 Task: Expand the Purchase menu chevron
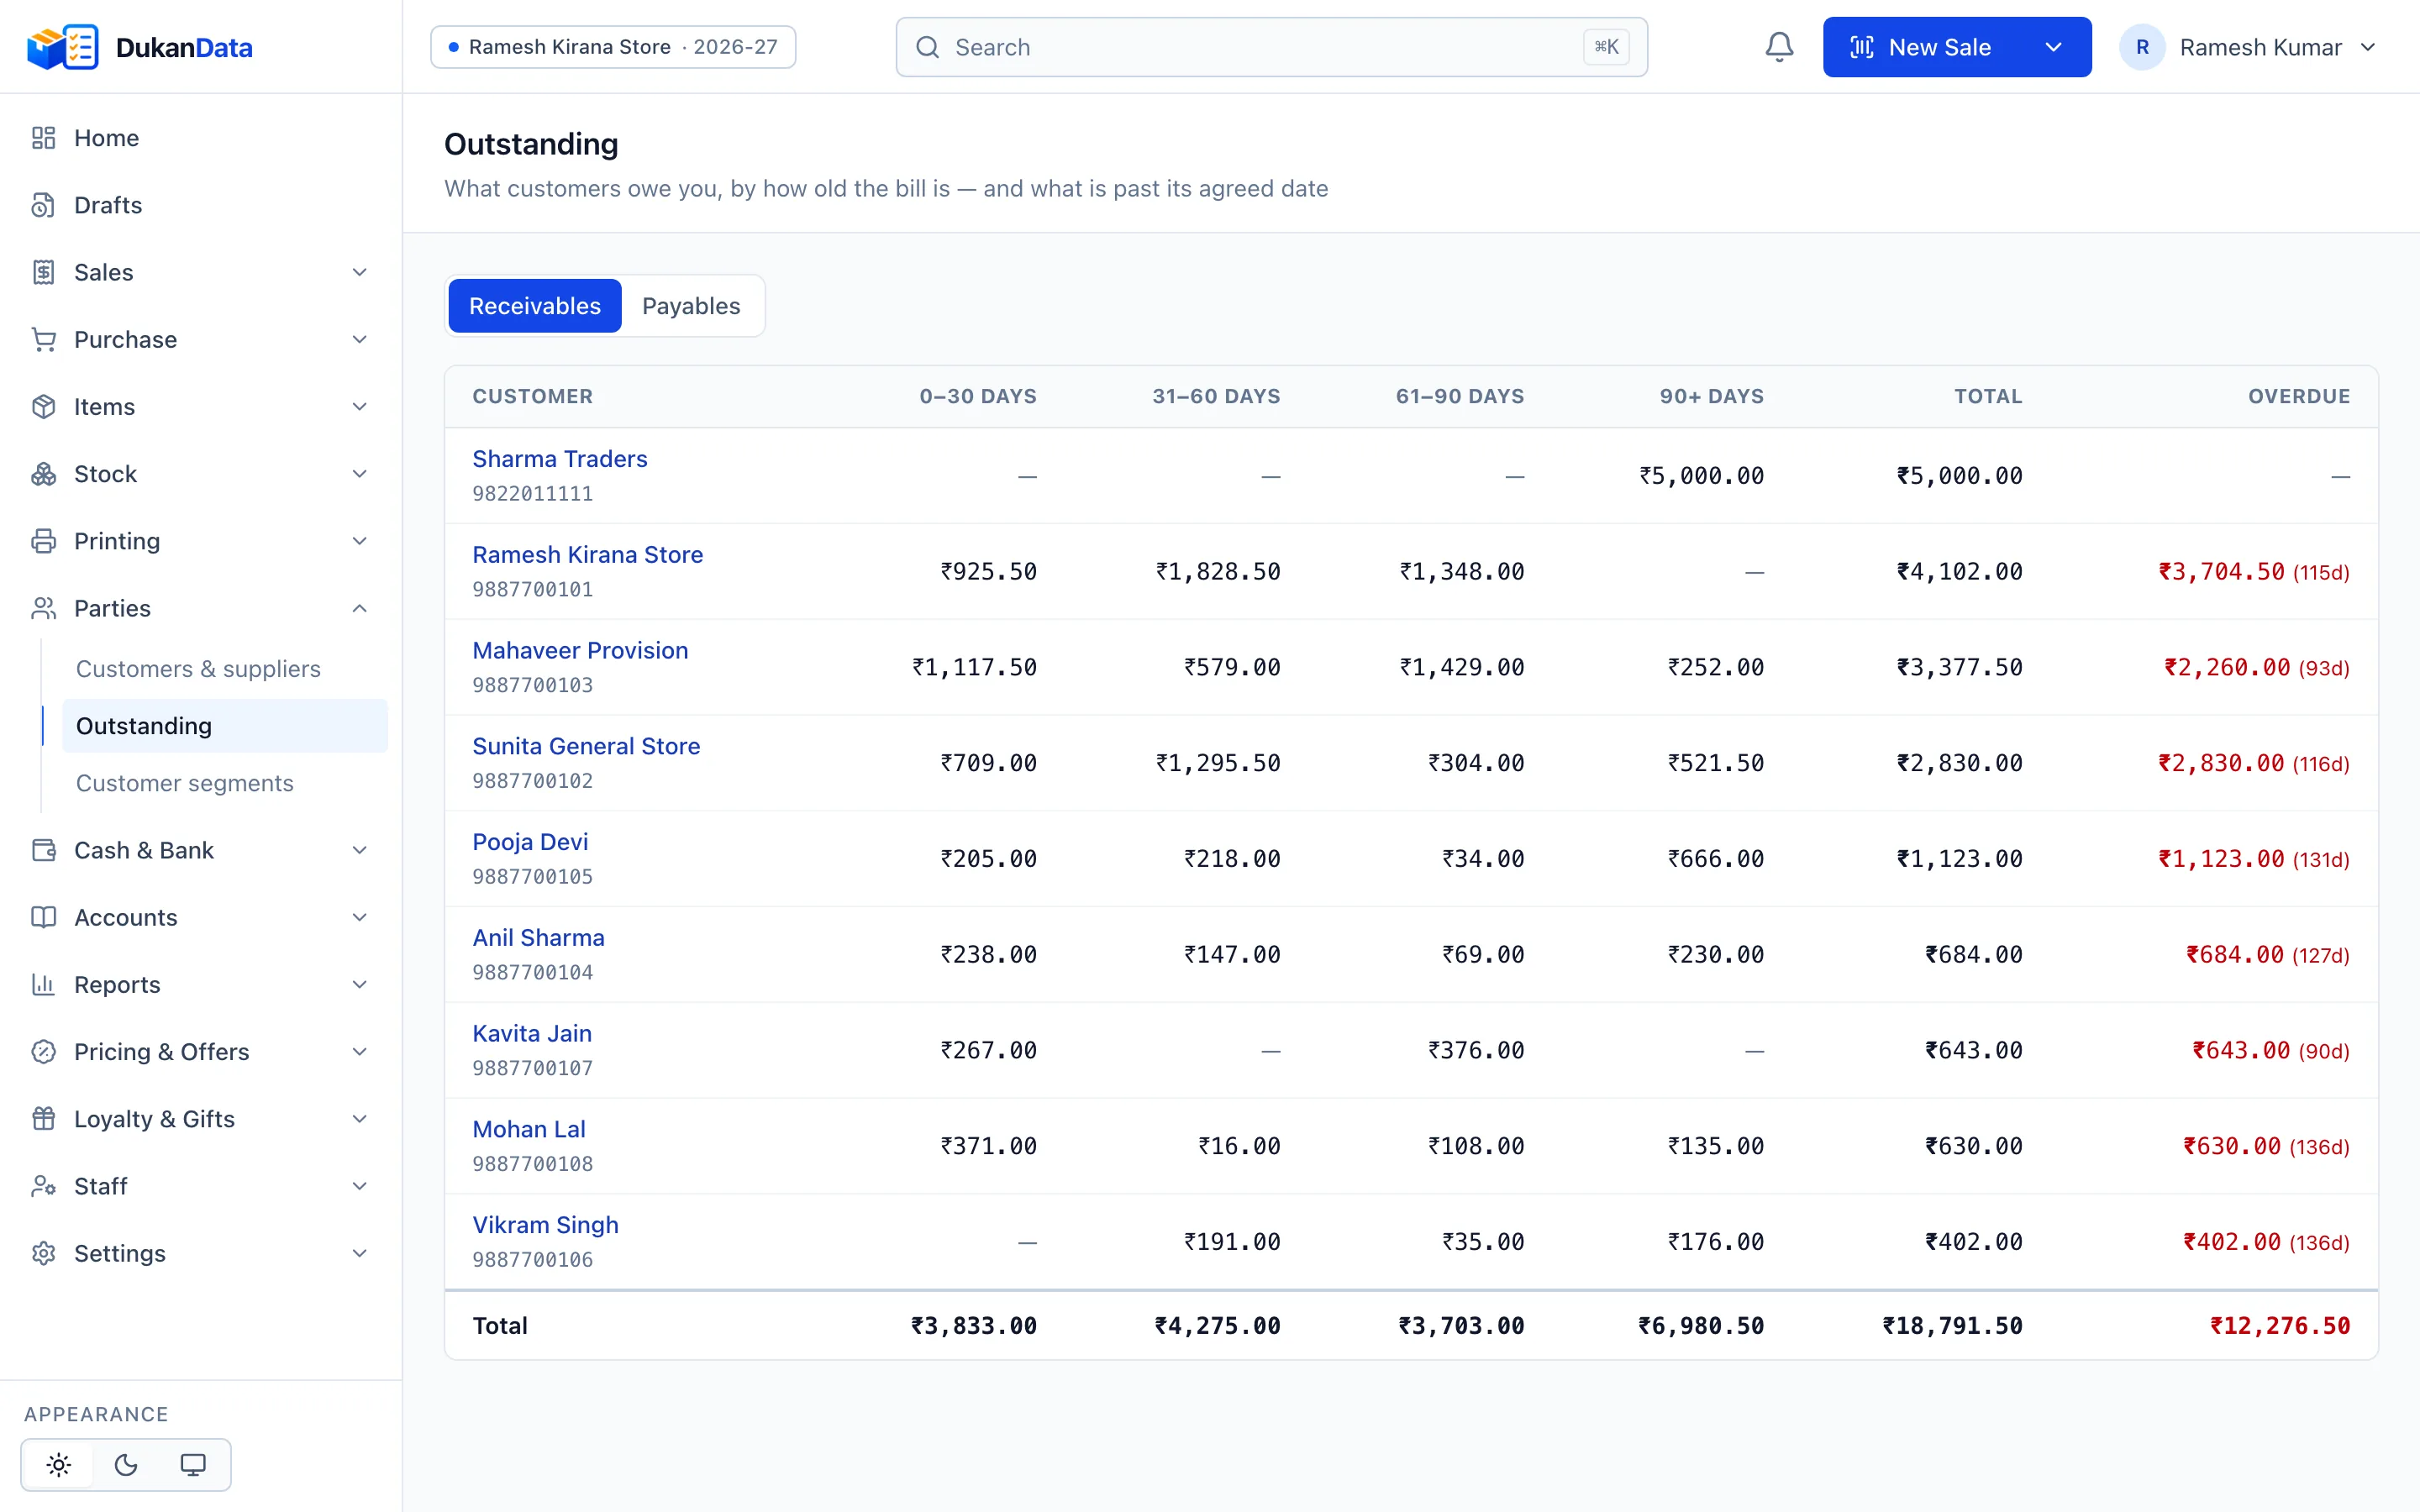point(360,339)
